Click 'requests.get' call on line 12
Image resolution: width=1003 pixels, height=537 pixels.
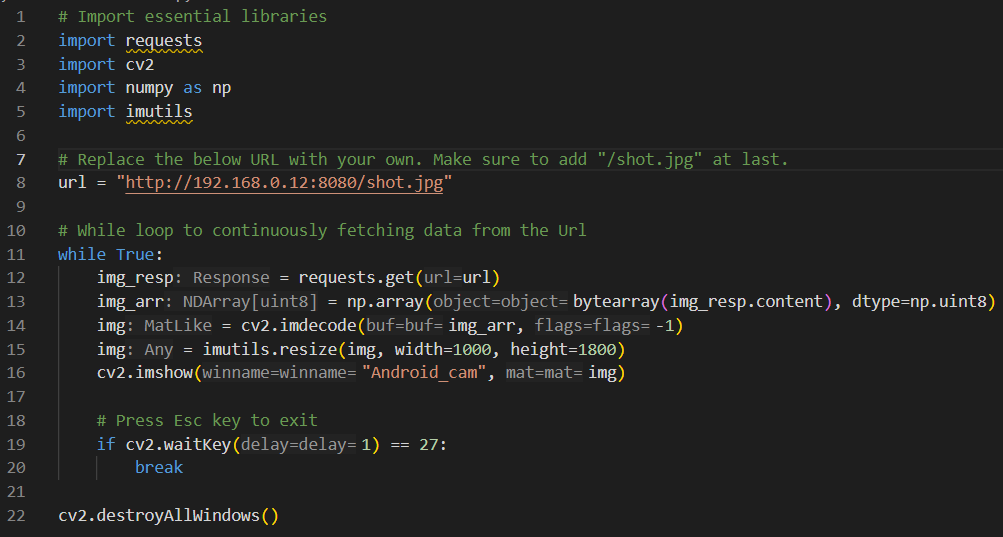pos(356,278)
